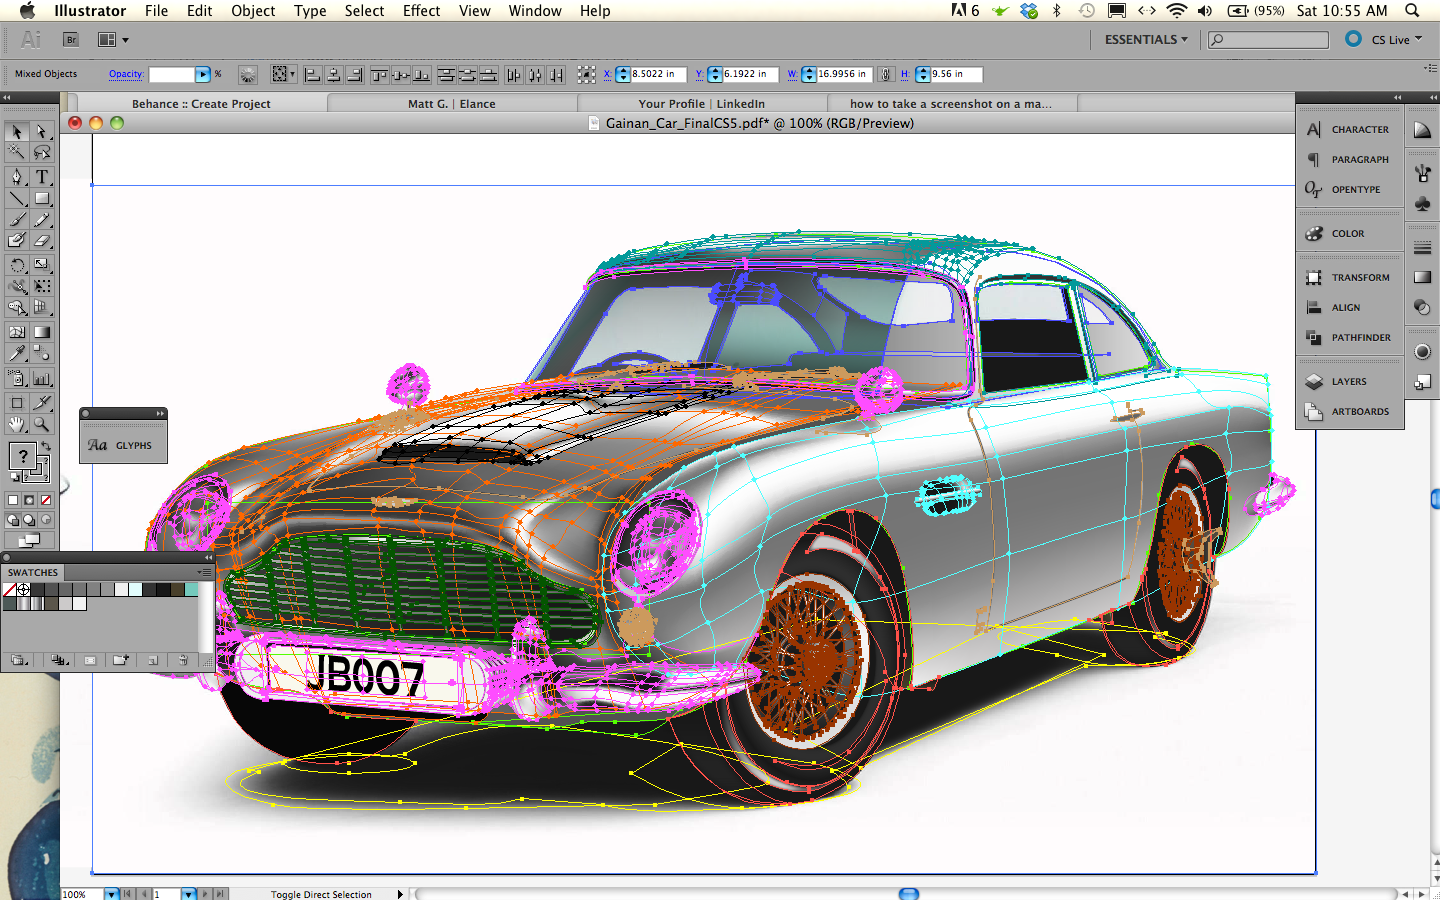Select the Paintbrush tool
The width and height of the screenshot is (1440, 900).
coord(17,219)
